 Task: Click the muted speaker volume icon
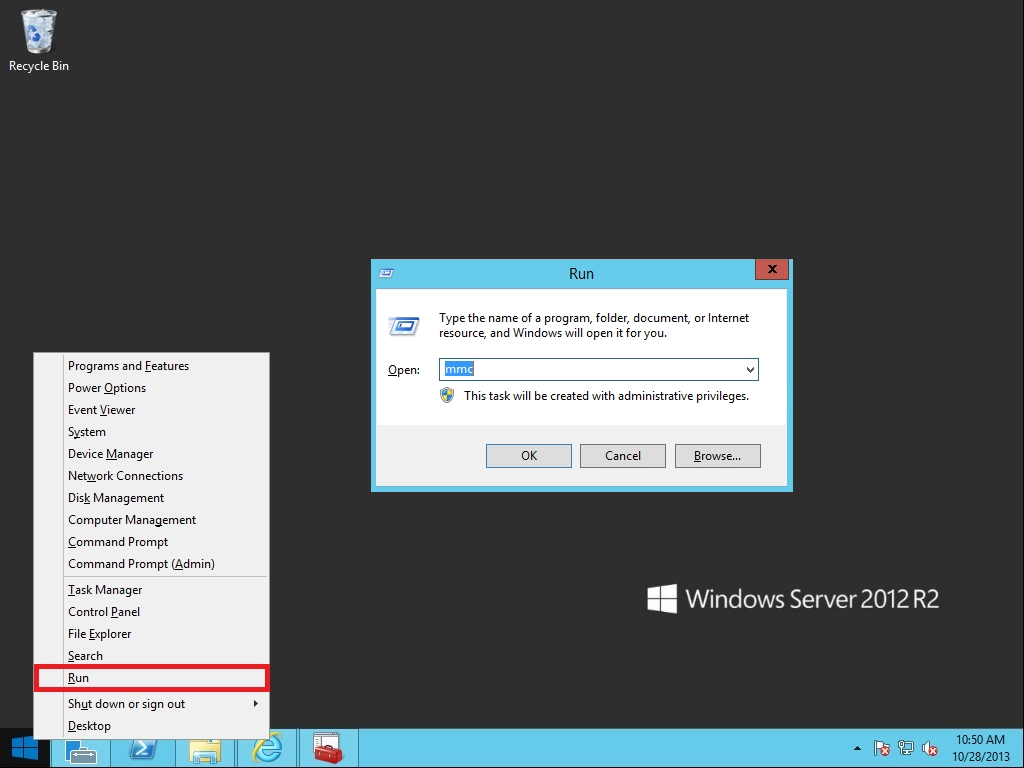click(x=930, y=748)
